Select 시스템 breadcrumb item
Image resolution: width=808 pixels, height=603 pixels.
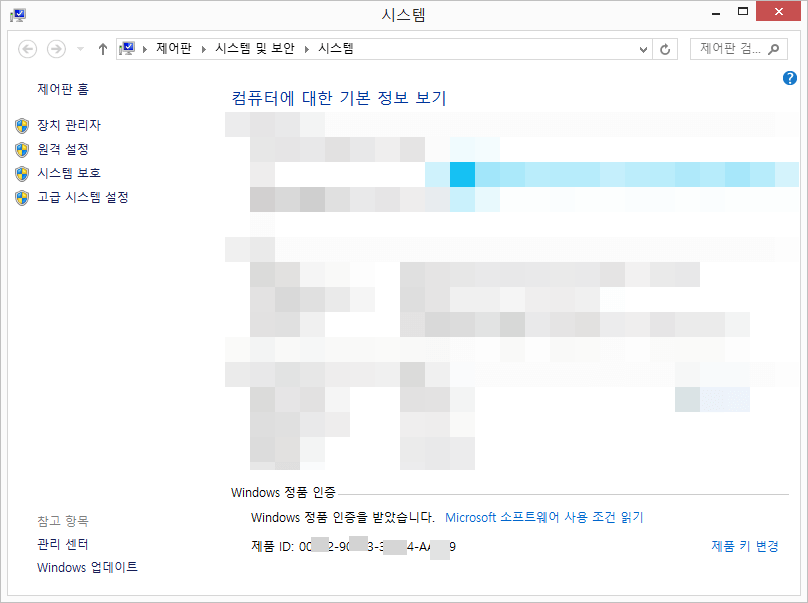pyautogui.click(x=336, y=49)
